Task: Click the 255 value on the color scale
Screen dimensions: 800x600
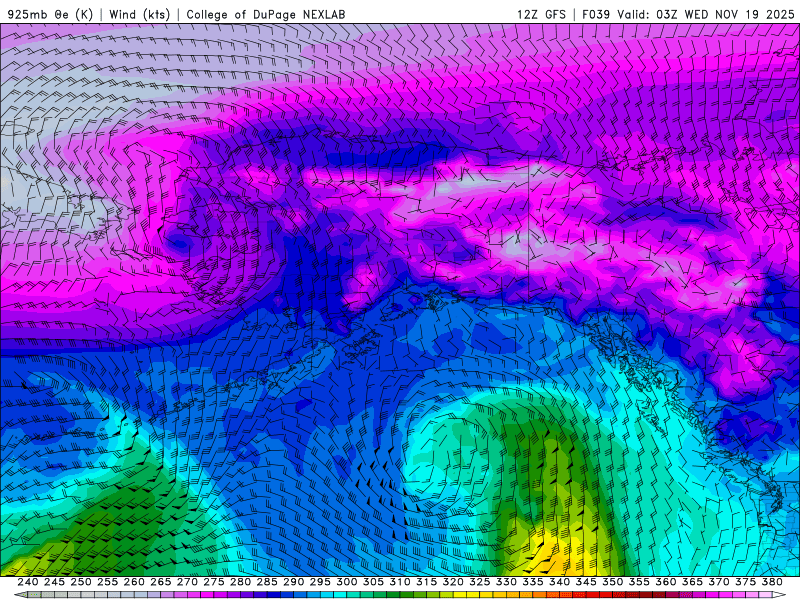Action: click(x=107, y=582)
